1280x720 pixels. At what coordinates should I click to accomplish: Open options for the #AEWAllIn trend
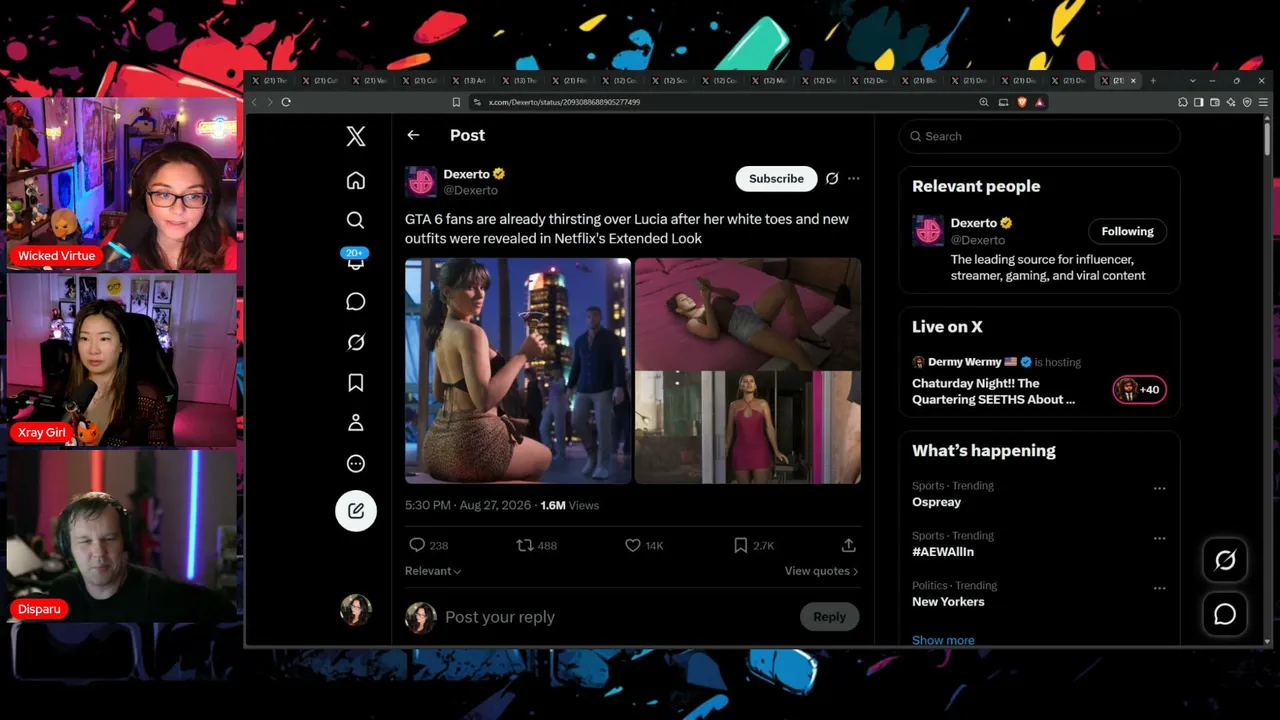(1159, 539)
